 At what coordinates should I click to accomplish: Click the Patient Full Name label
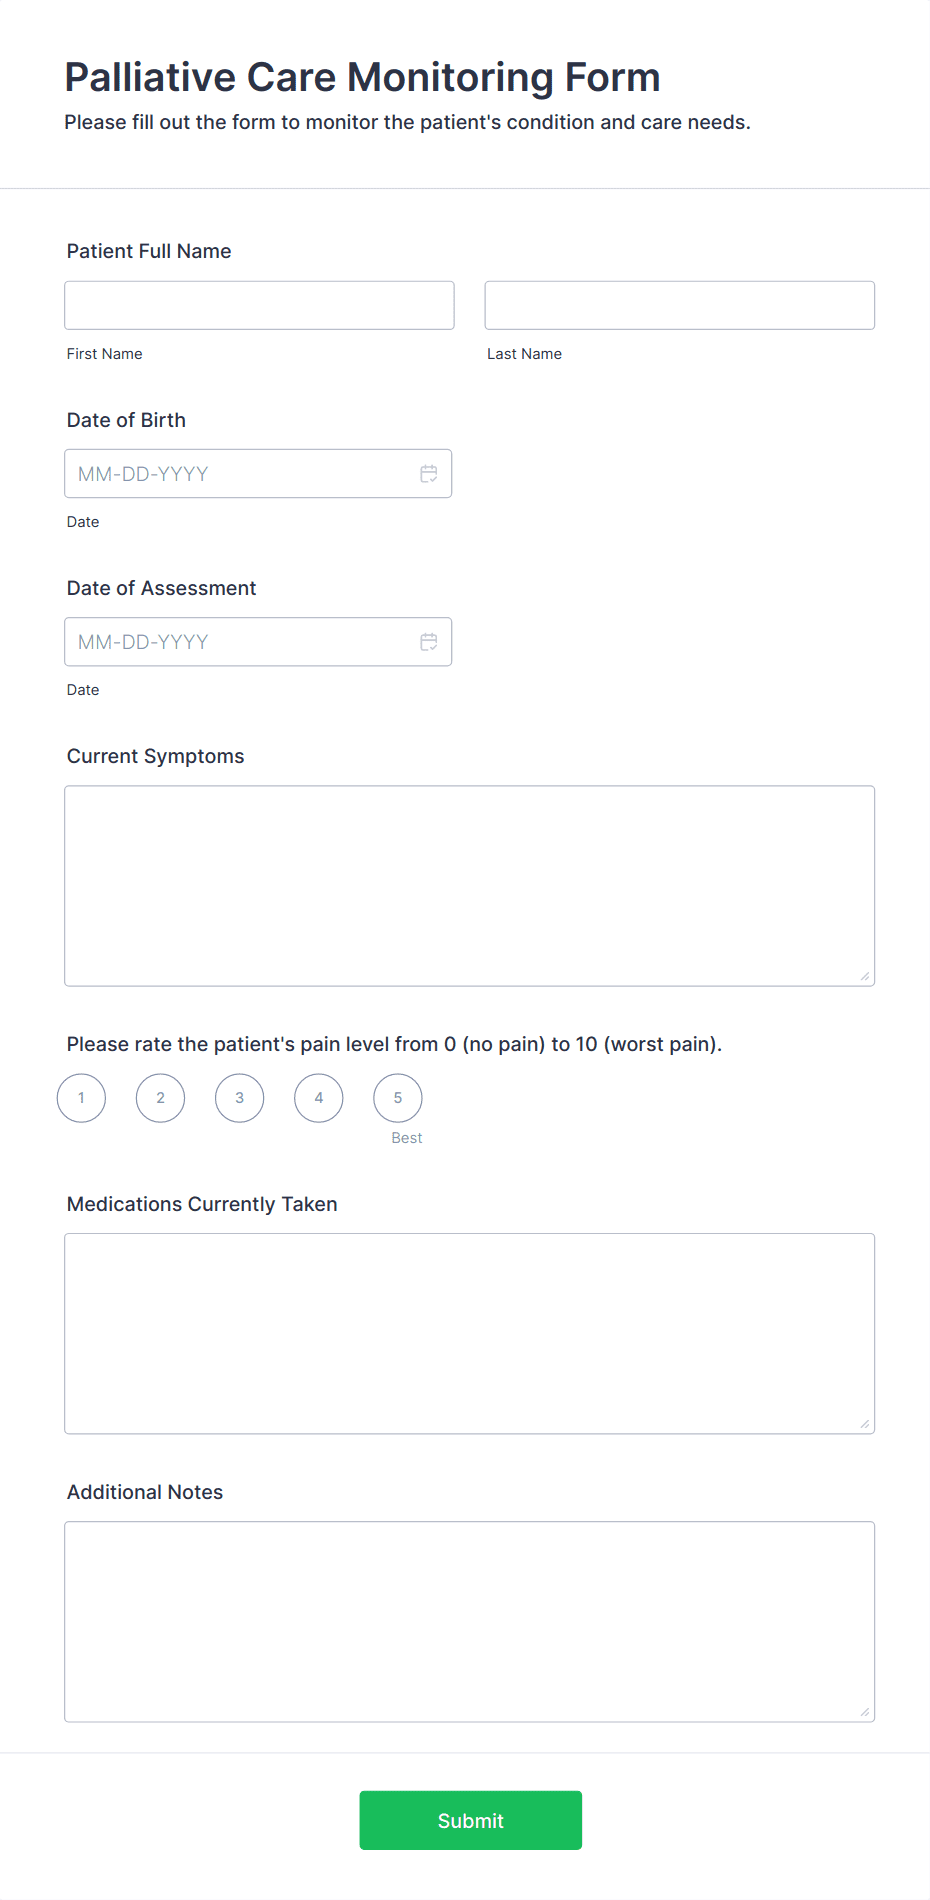click(149, 251)
